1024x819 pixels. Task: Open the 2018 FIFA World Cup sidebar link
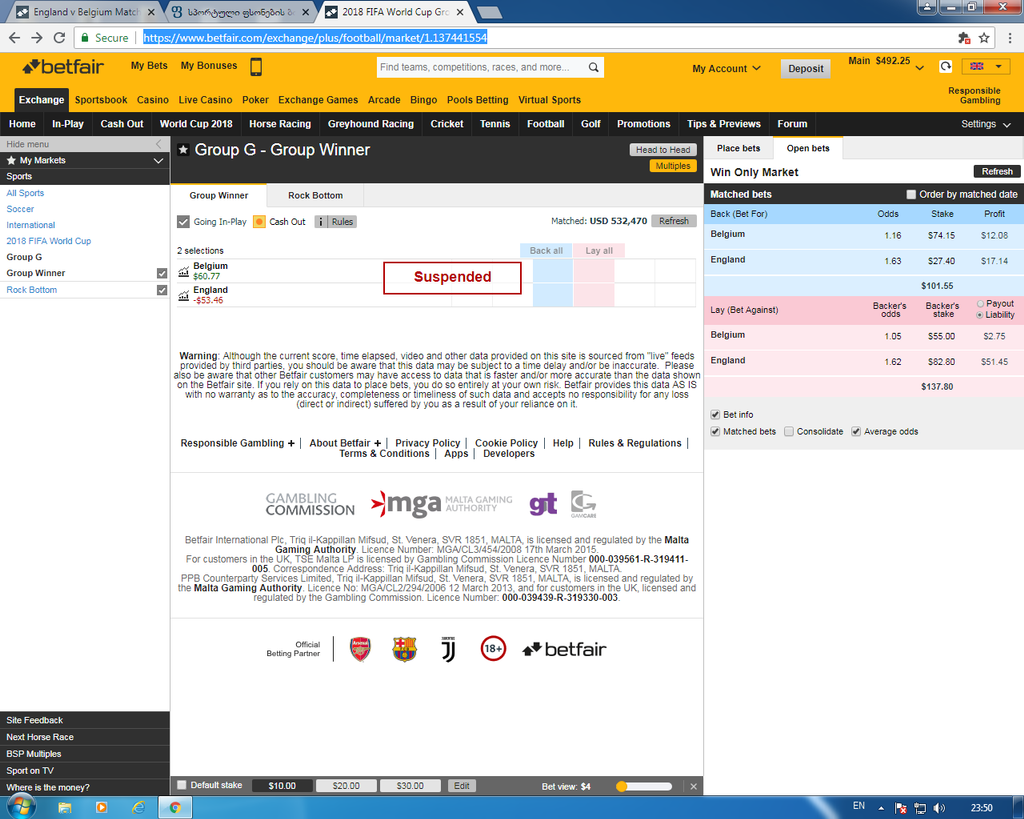pos(49,241)
